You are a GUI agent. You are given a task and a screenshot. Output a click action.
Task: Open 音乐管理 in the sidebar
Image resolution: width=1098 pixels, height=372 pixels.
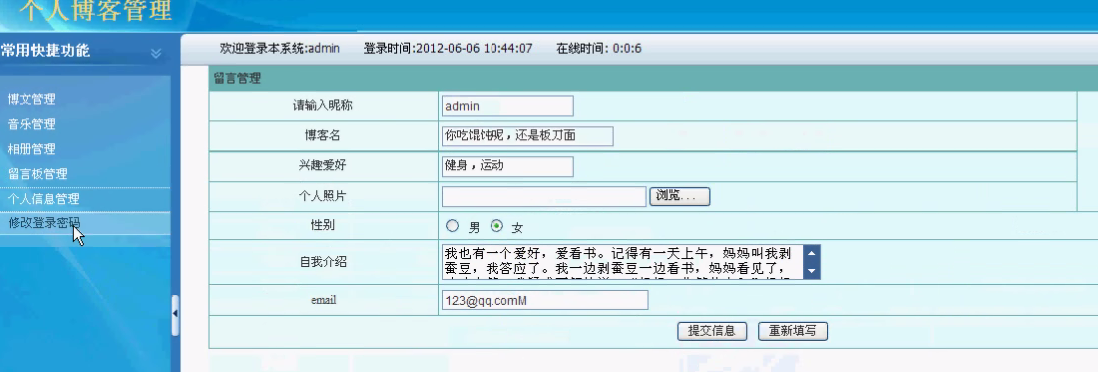point(32,124)
